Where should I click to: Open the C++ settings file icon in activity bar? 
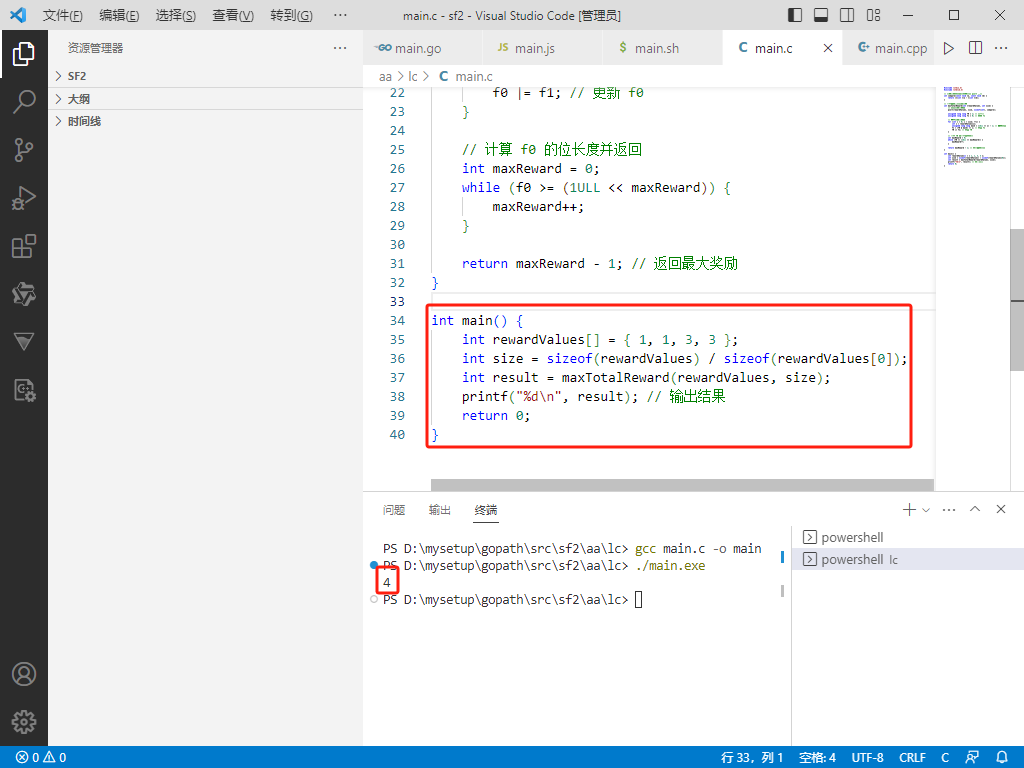24,391
